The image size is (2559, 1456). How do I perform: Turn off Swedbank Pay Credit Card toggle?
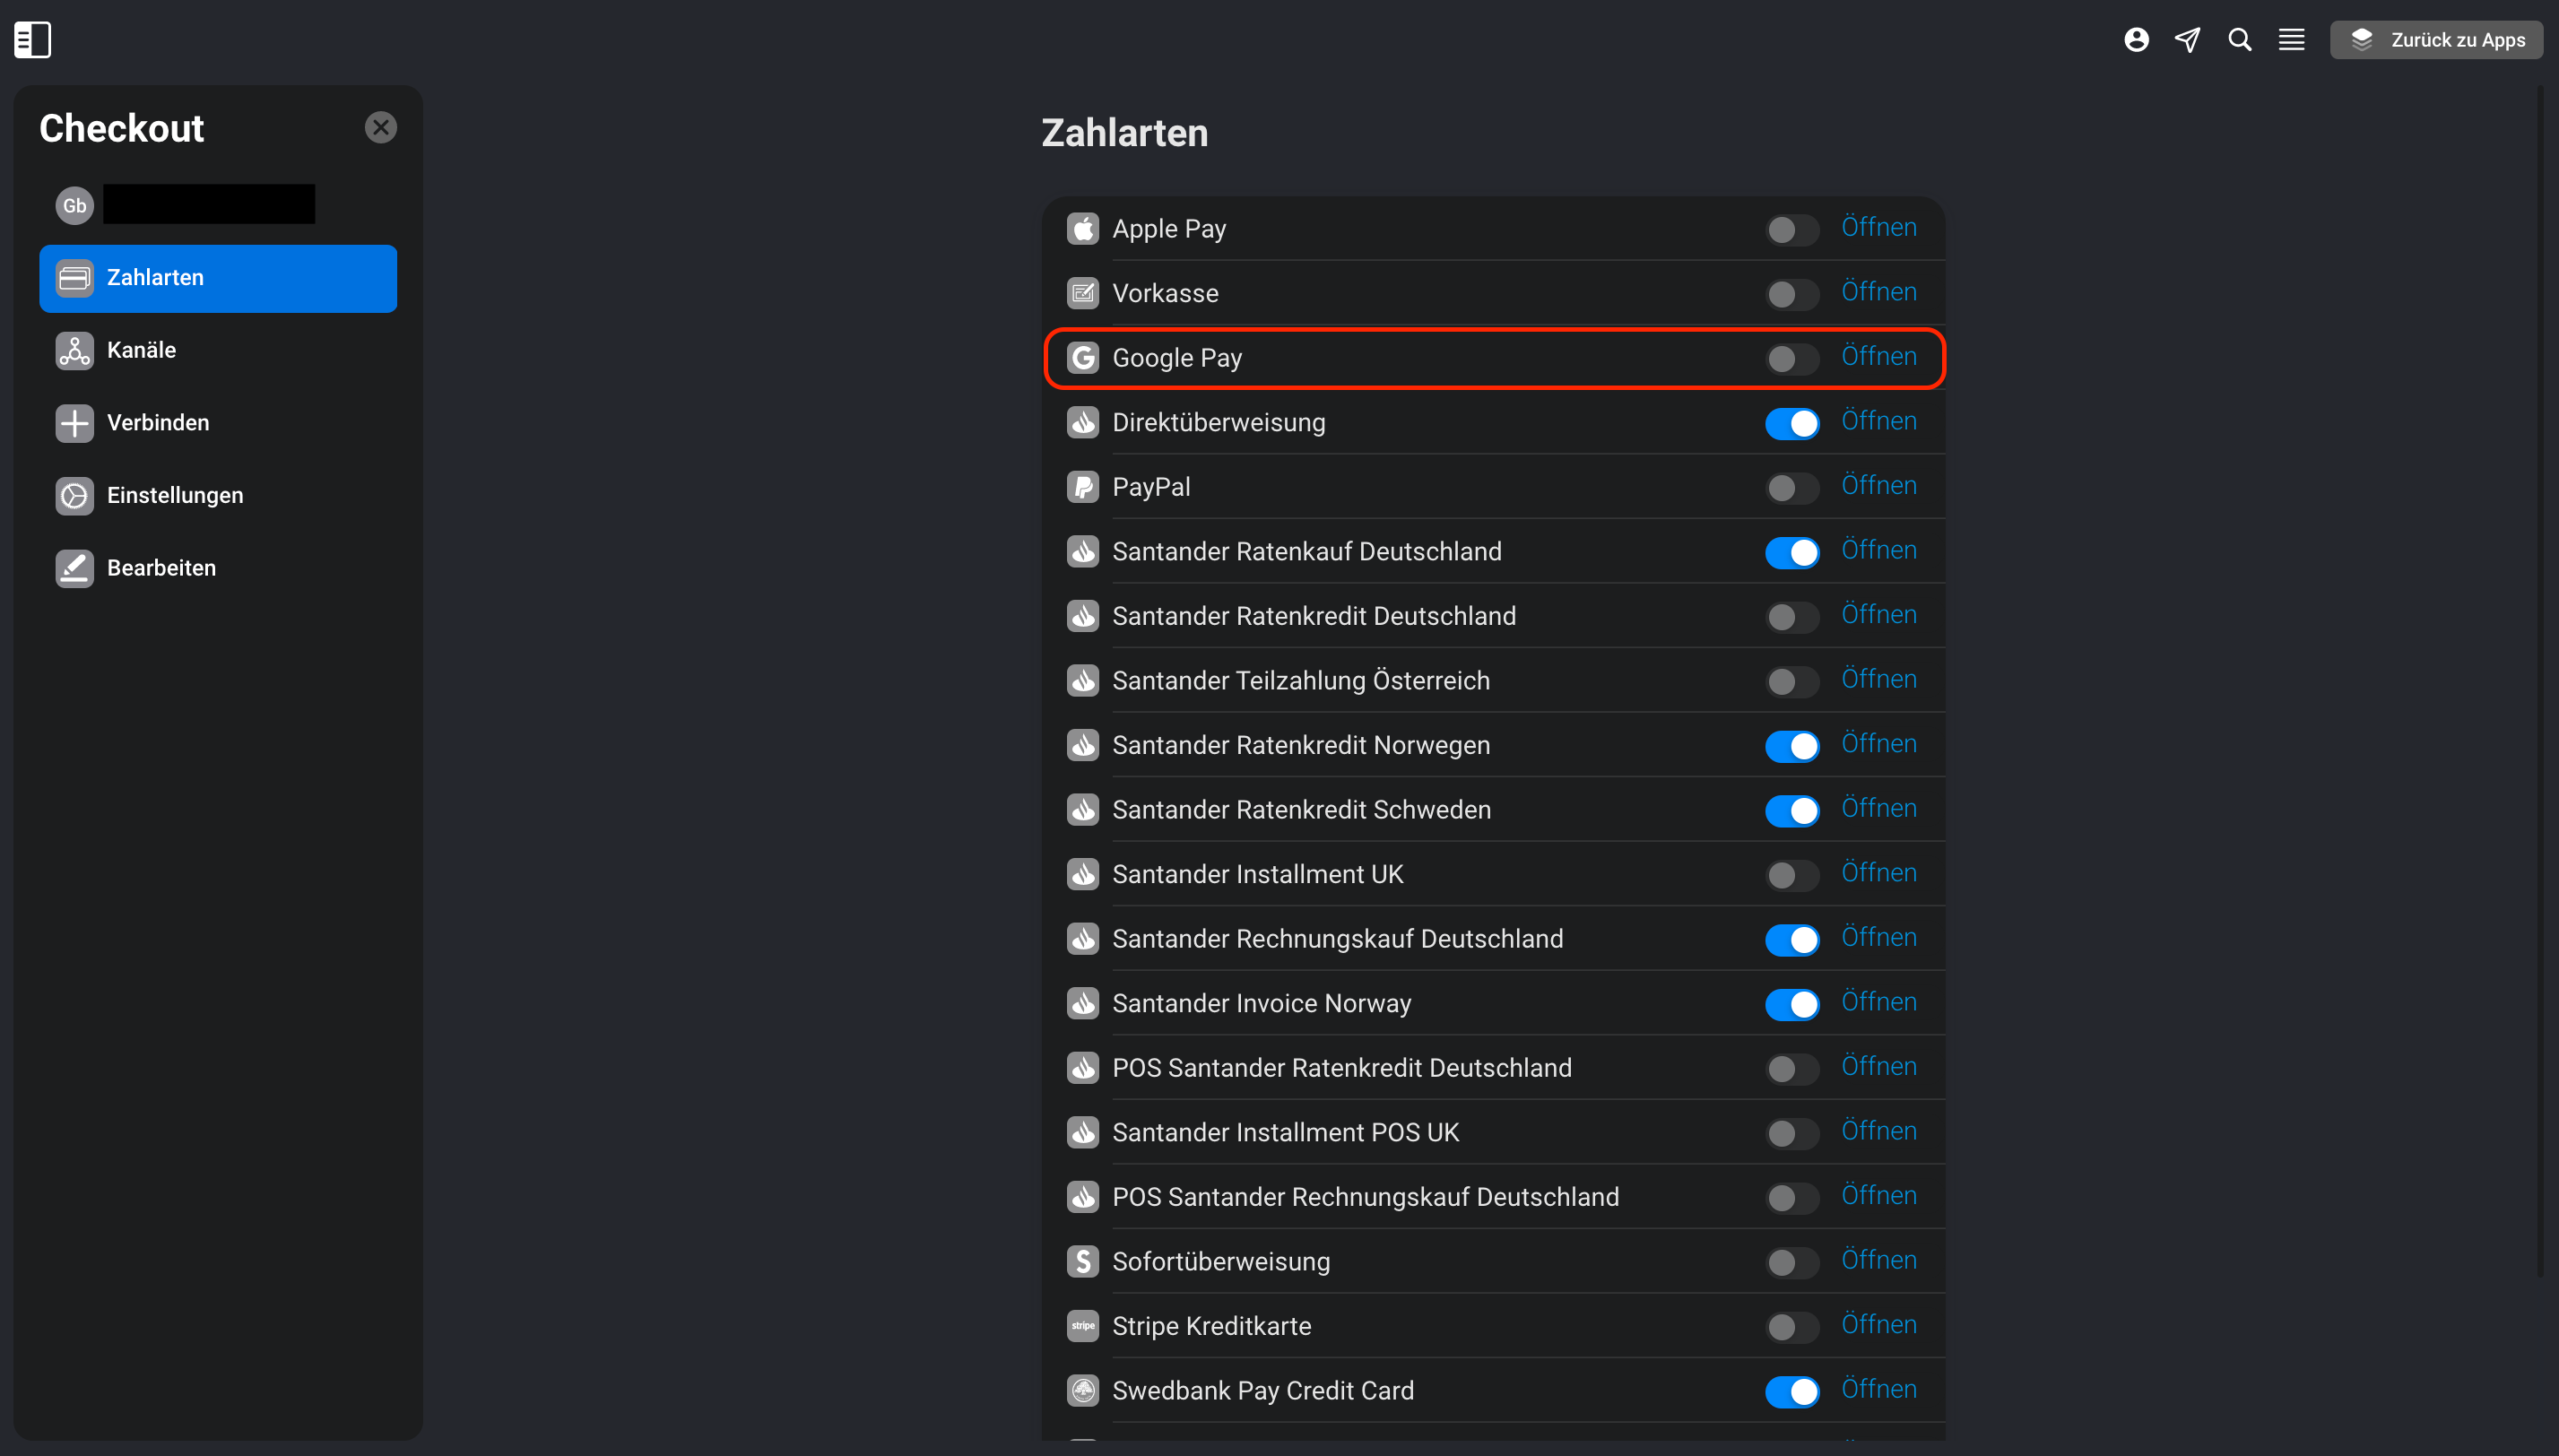tap(1792, 1391)
